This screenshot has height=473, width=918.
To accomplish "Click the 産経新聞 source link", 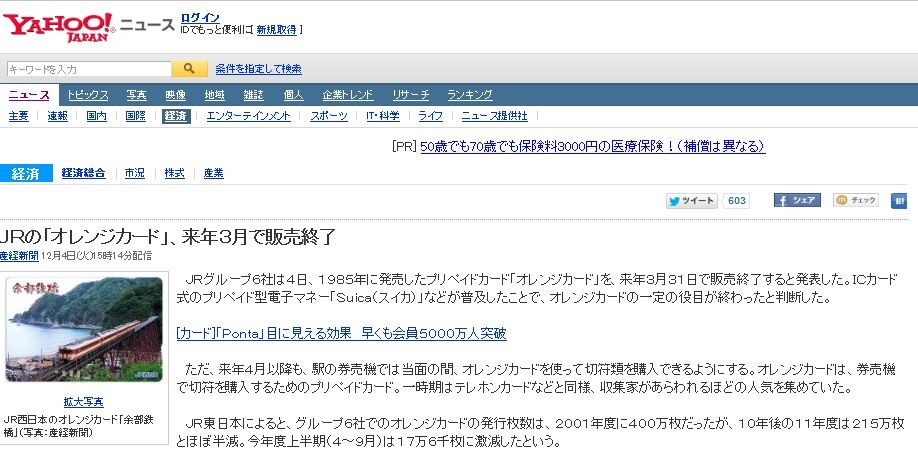I will [x=19, y=256].
